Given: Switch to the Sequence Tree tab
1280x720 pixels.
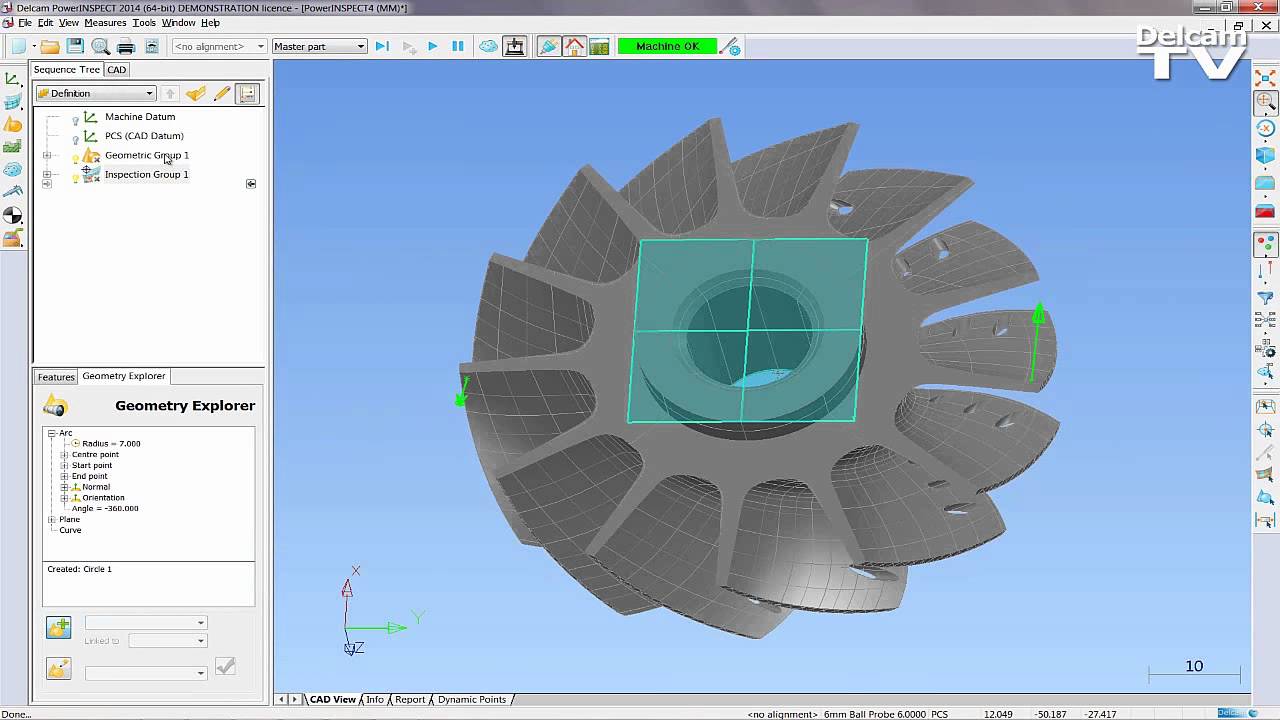Looking at the screenshot, I should 67,69.
